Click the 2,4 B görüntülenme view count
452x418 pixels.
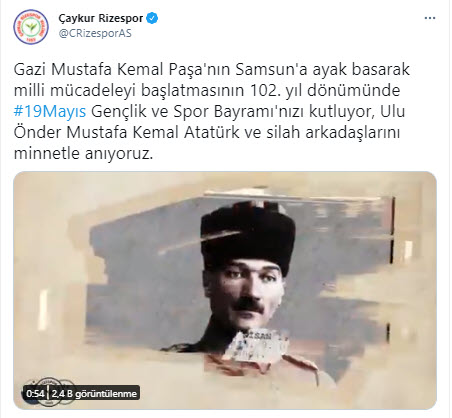(x=94, y=394)
